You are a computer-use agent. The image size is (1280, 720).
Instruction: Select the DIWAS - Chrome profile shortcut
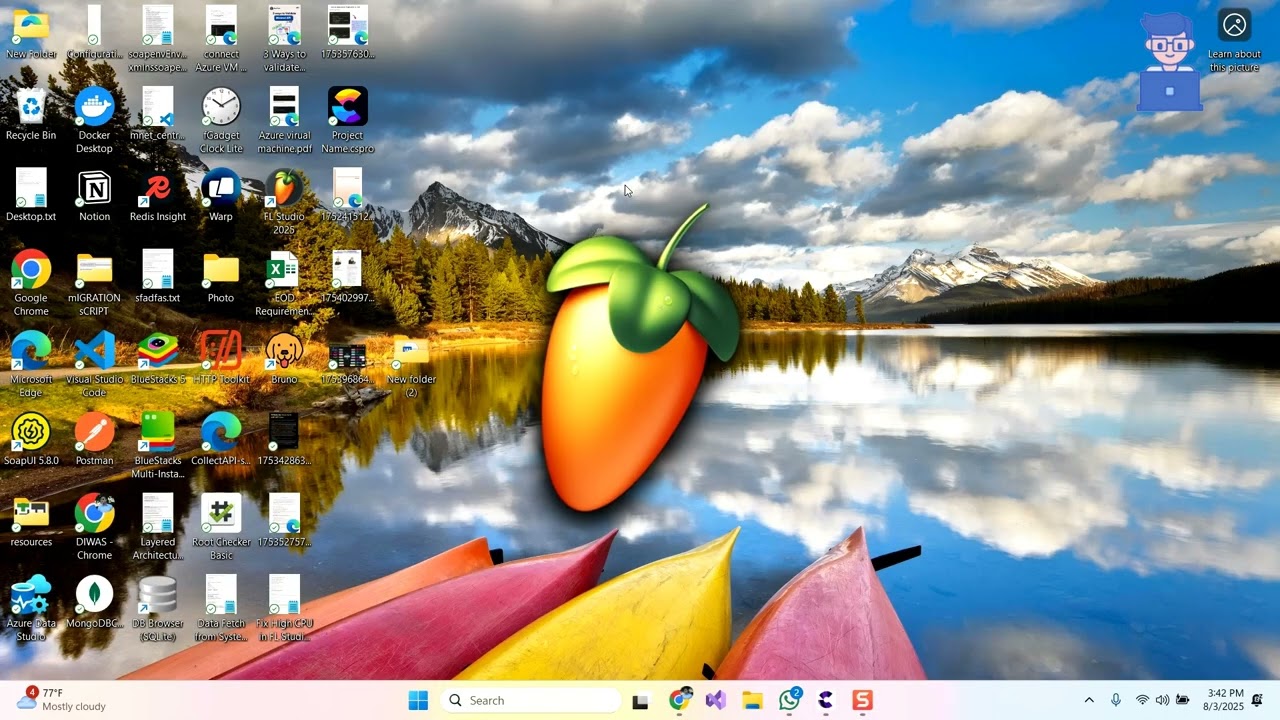tap(94, 513)
